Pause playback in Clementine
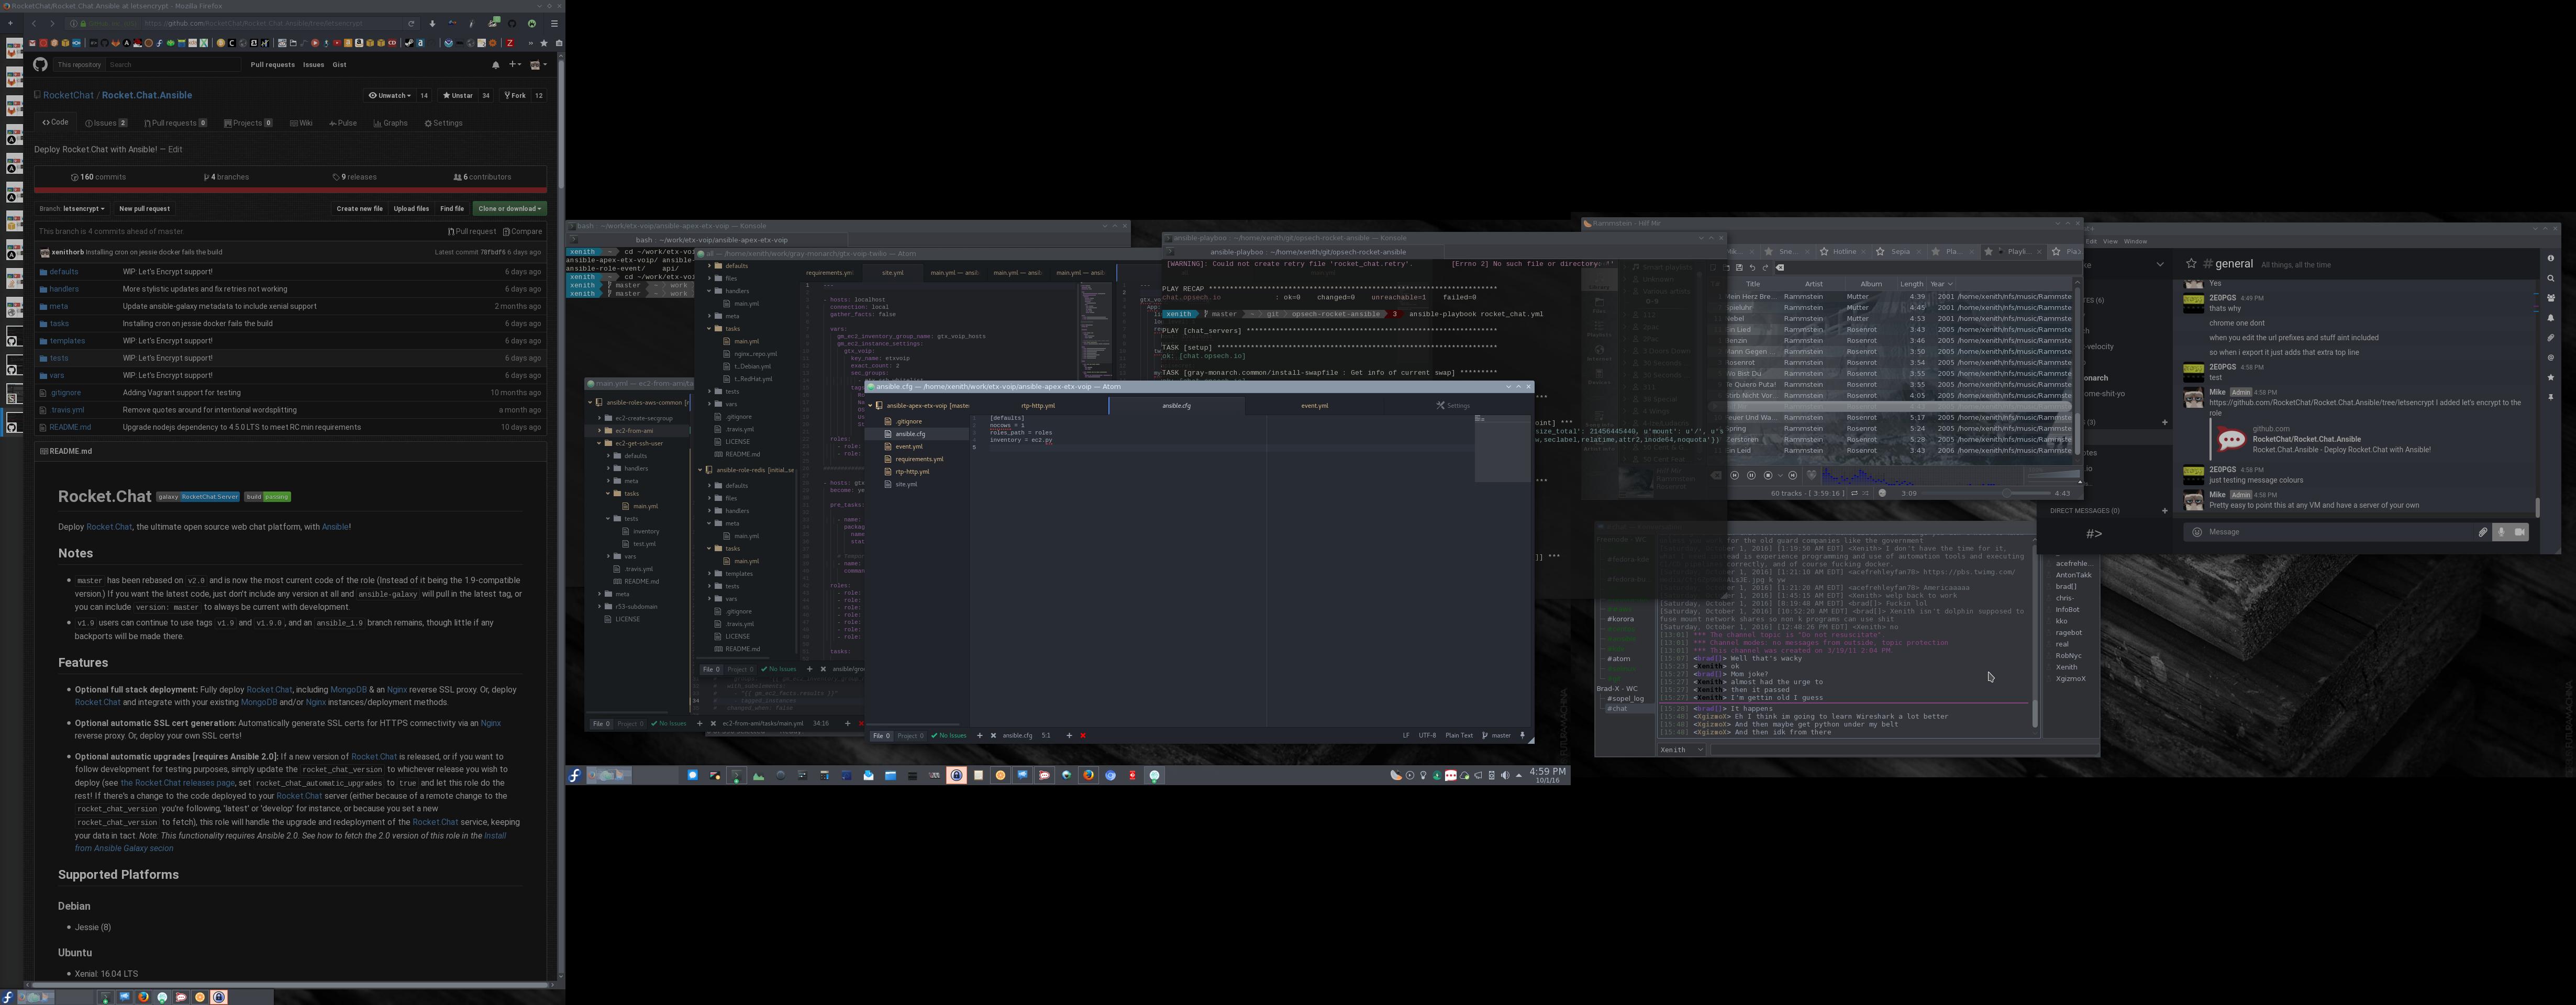This screenshot has height=1005, width=2576. pyautogui.click(x=1752, y=476)
